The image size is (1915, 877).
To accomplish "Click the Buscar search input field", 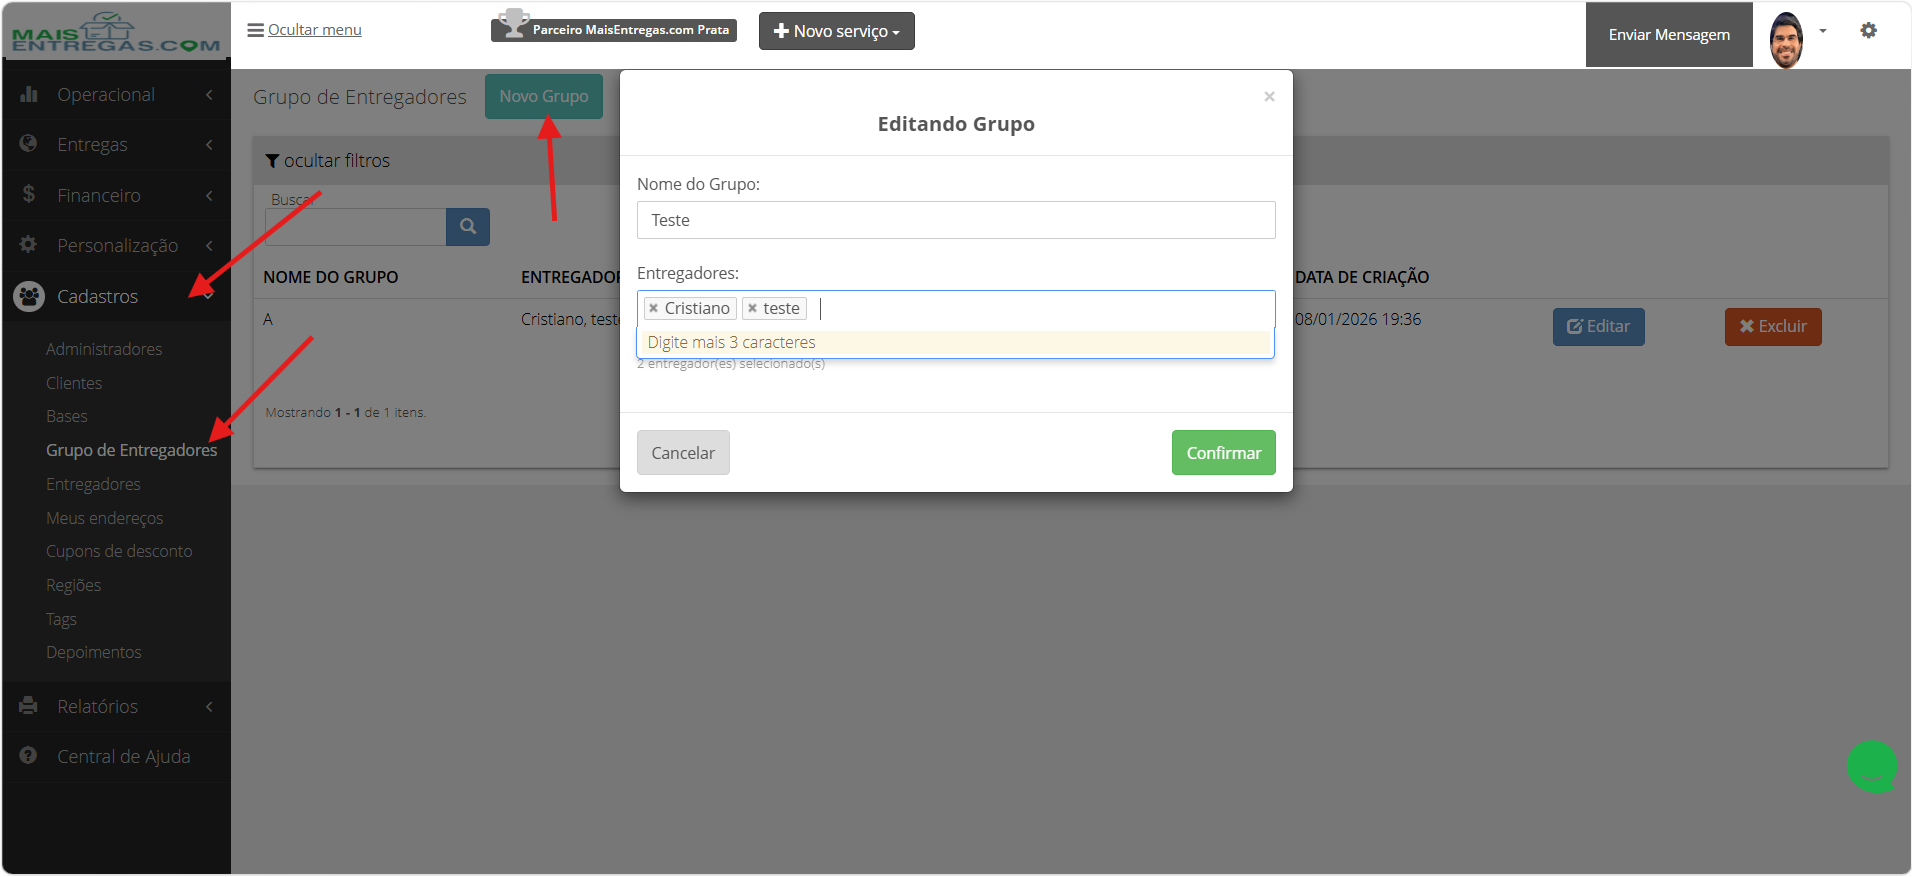I will point(356,227).
